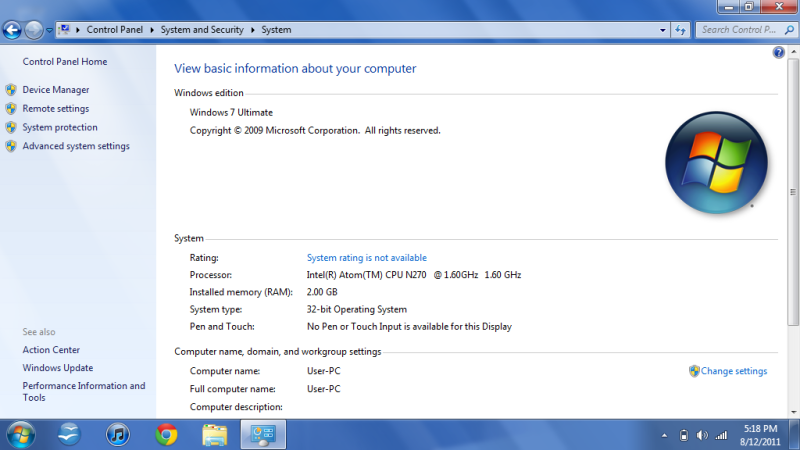Click Control Panel taskbar button

pyautogui.click(x=263, y=435)
